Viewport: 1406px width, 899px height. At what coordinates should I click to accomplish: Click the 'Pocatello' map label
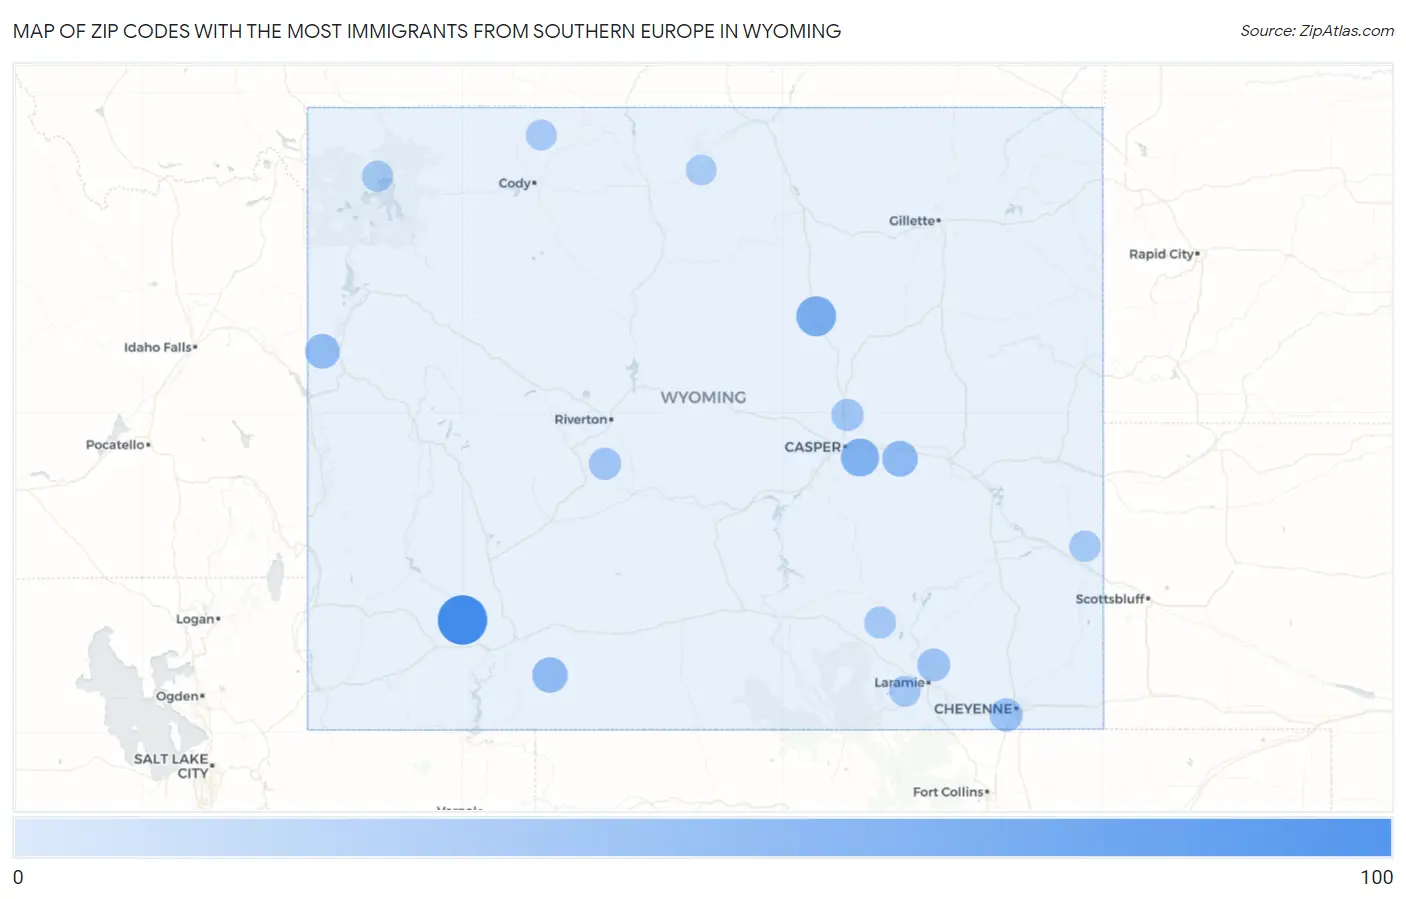(115, 445)
